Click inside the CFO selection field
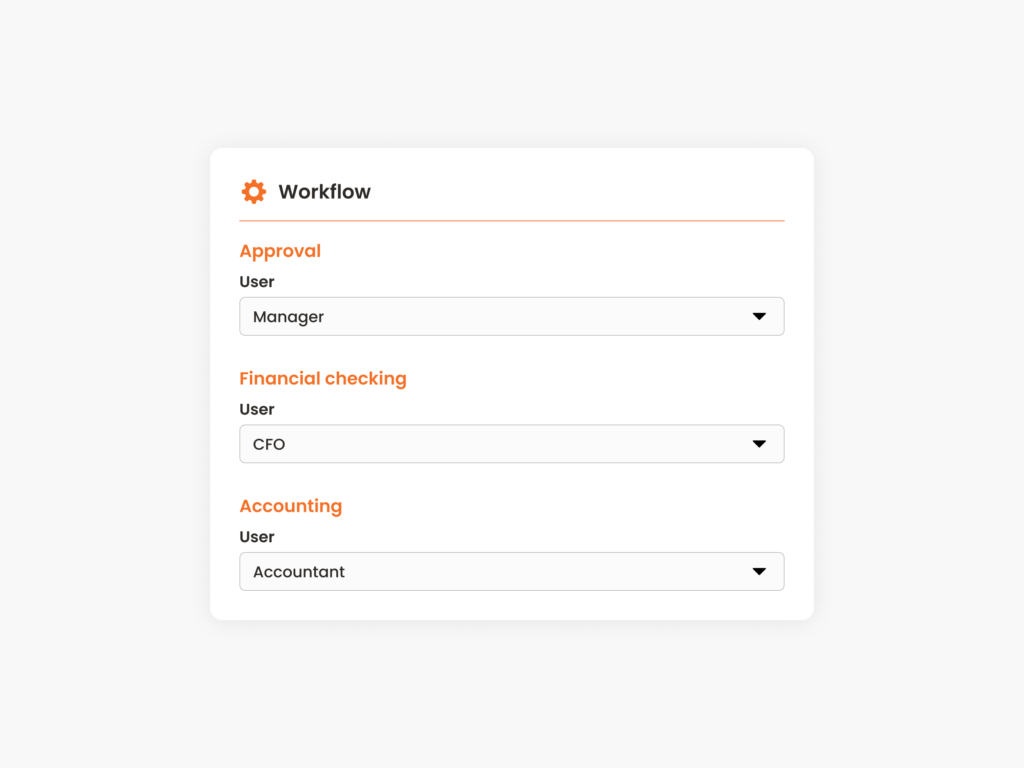 450,443
